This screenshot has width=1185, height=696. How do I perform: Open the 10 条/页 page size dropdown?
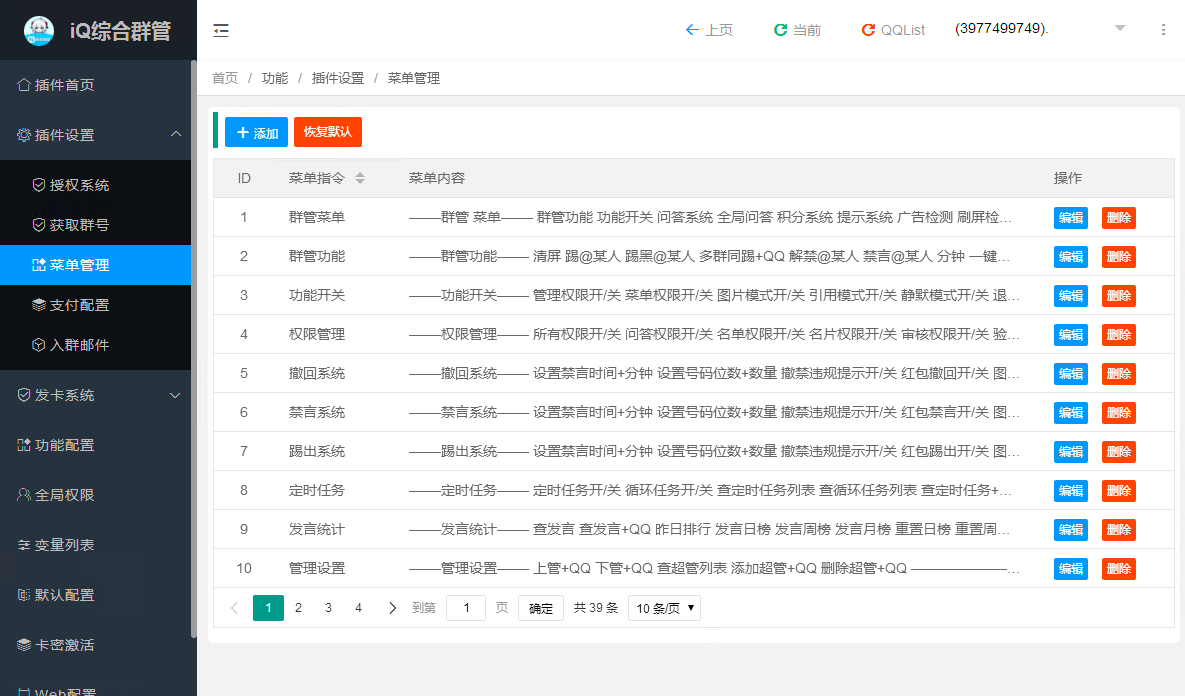click(664, 608)
